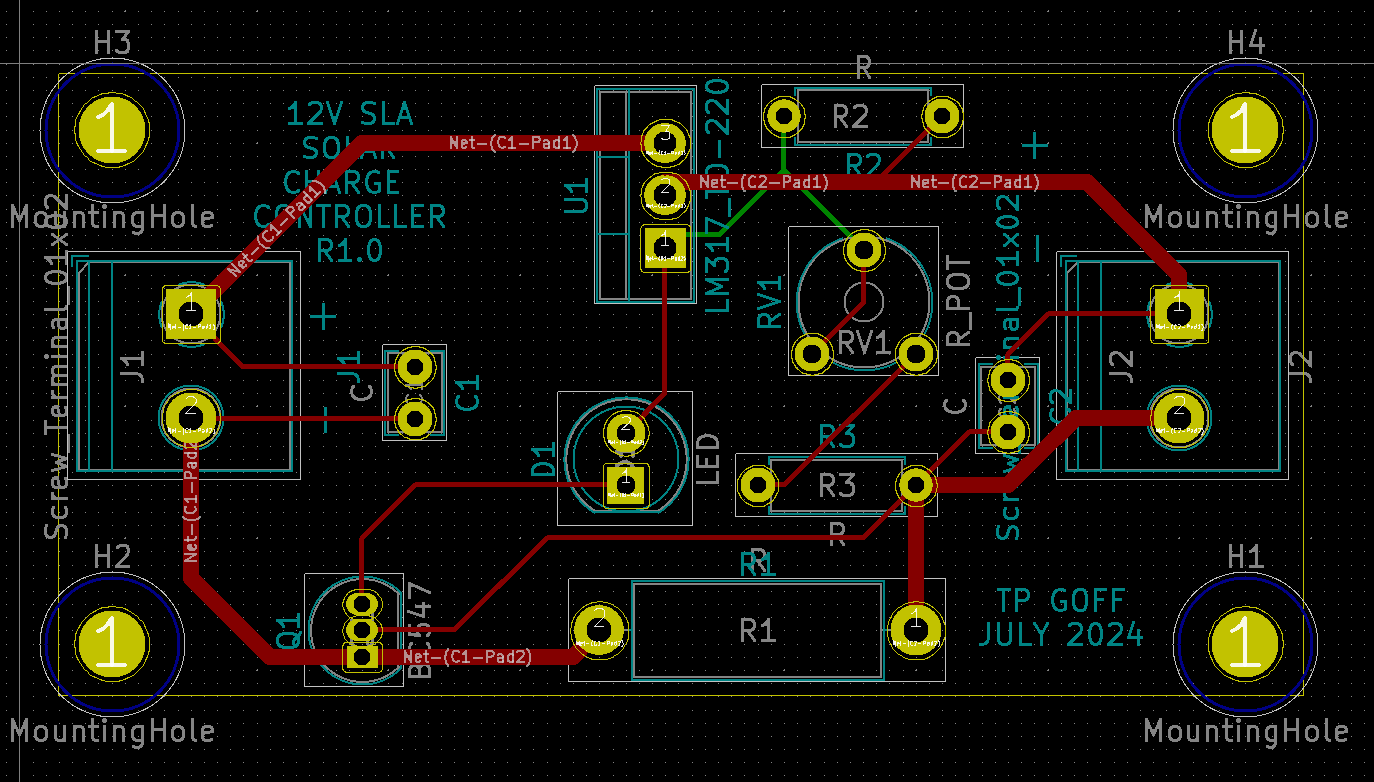1374x782 pixels.
Task: Select the top pad of potentiometer RV1
Action: 863,250
